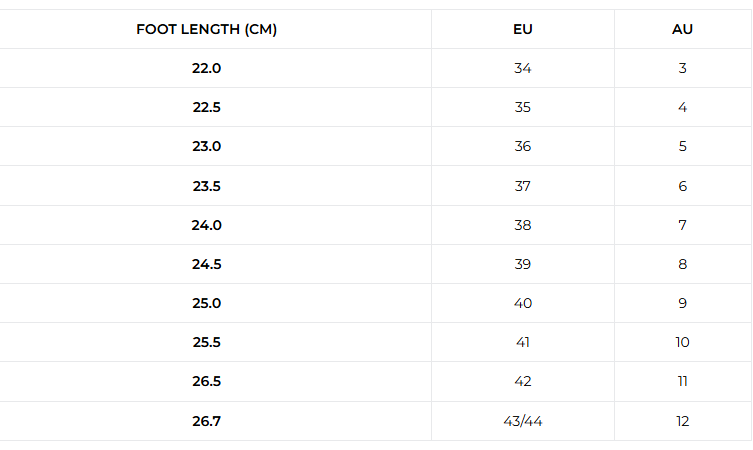Select AU size 11 cell
Screen dimensions: 753x450
pyautogui.click(x=682, y=381)
